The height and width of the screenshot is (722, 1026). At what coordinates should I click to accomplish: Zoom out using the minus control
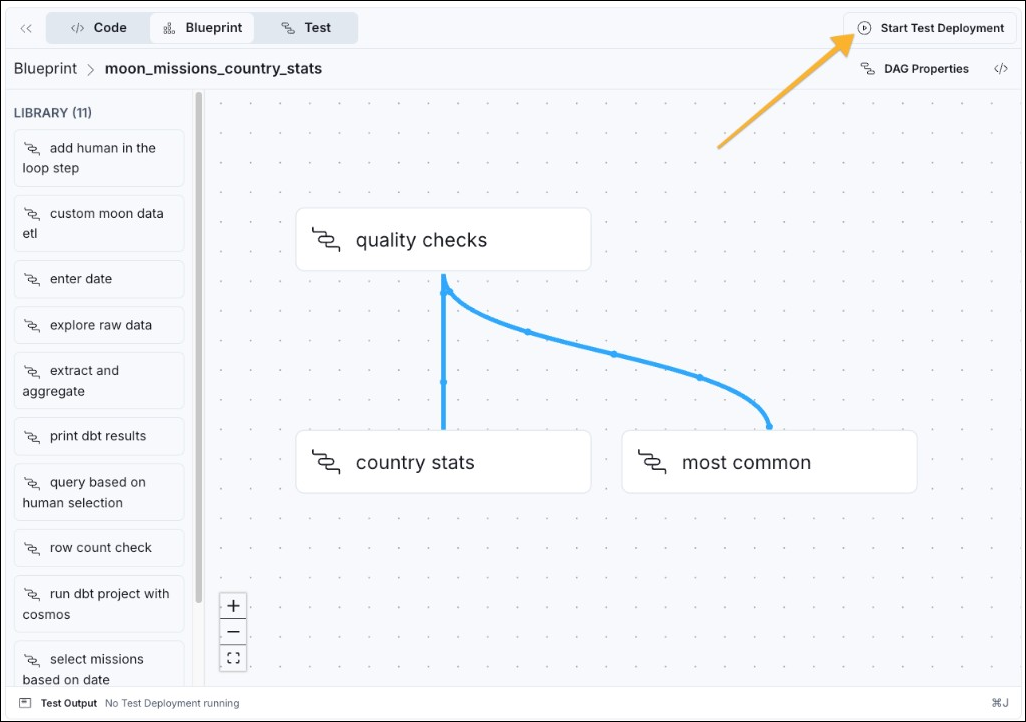[x=233, y=631]
